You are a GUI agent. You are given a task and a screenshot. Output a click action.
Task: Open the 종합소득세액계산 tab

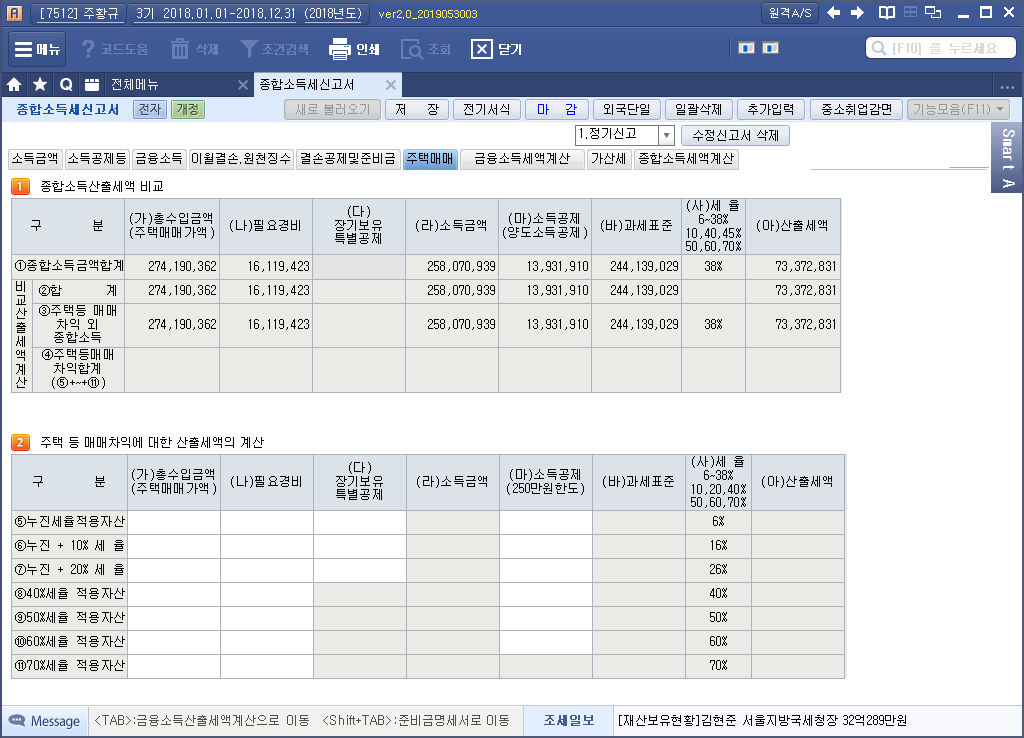686,159
